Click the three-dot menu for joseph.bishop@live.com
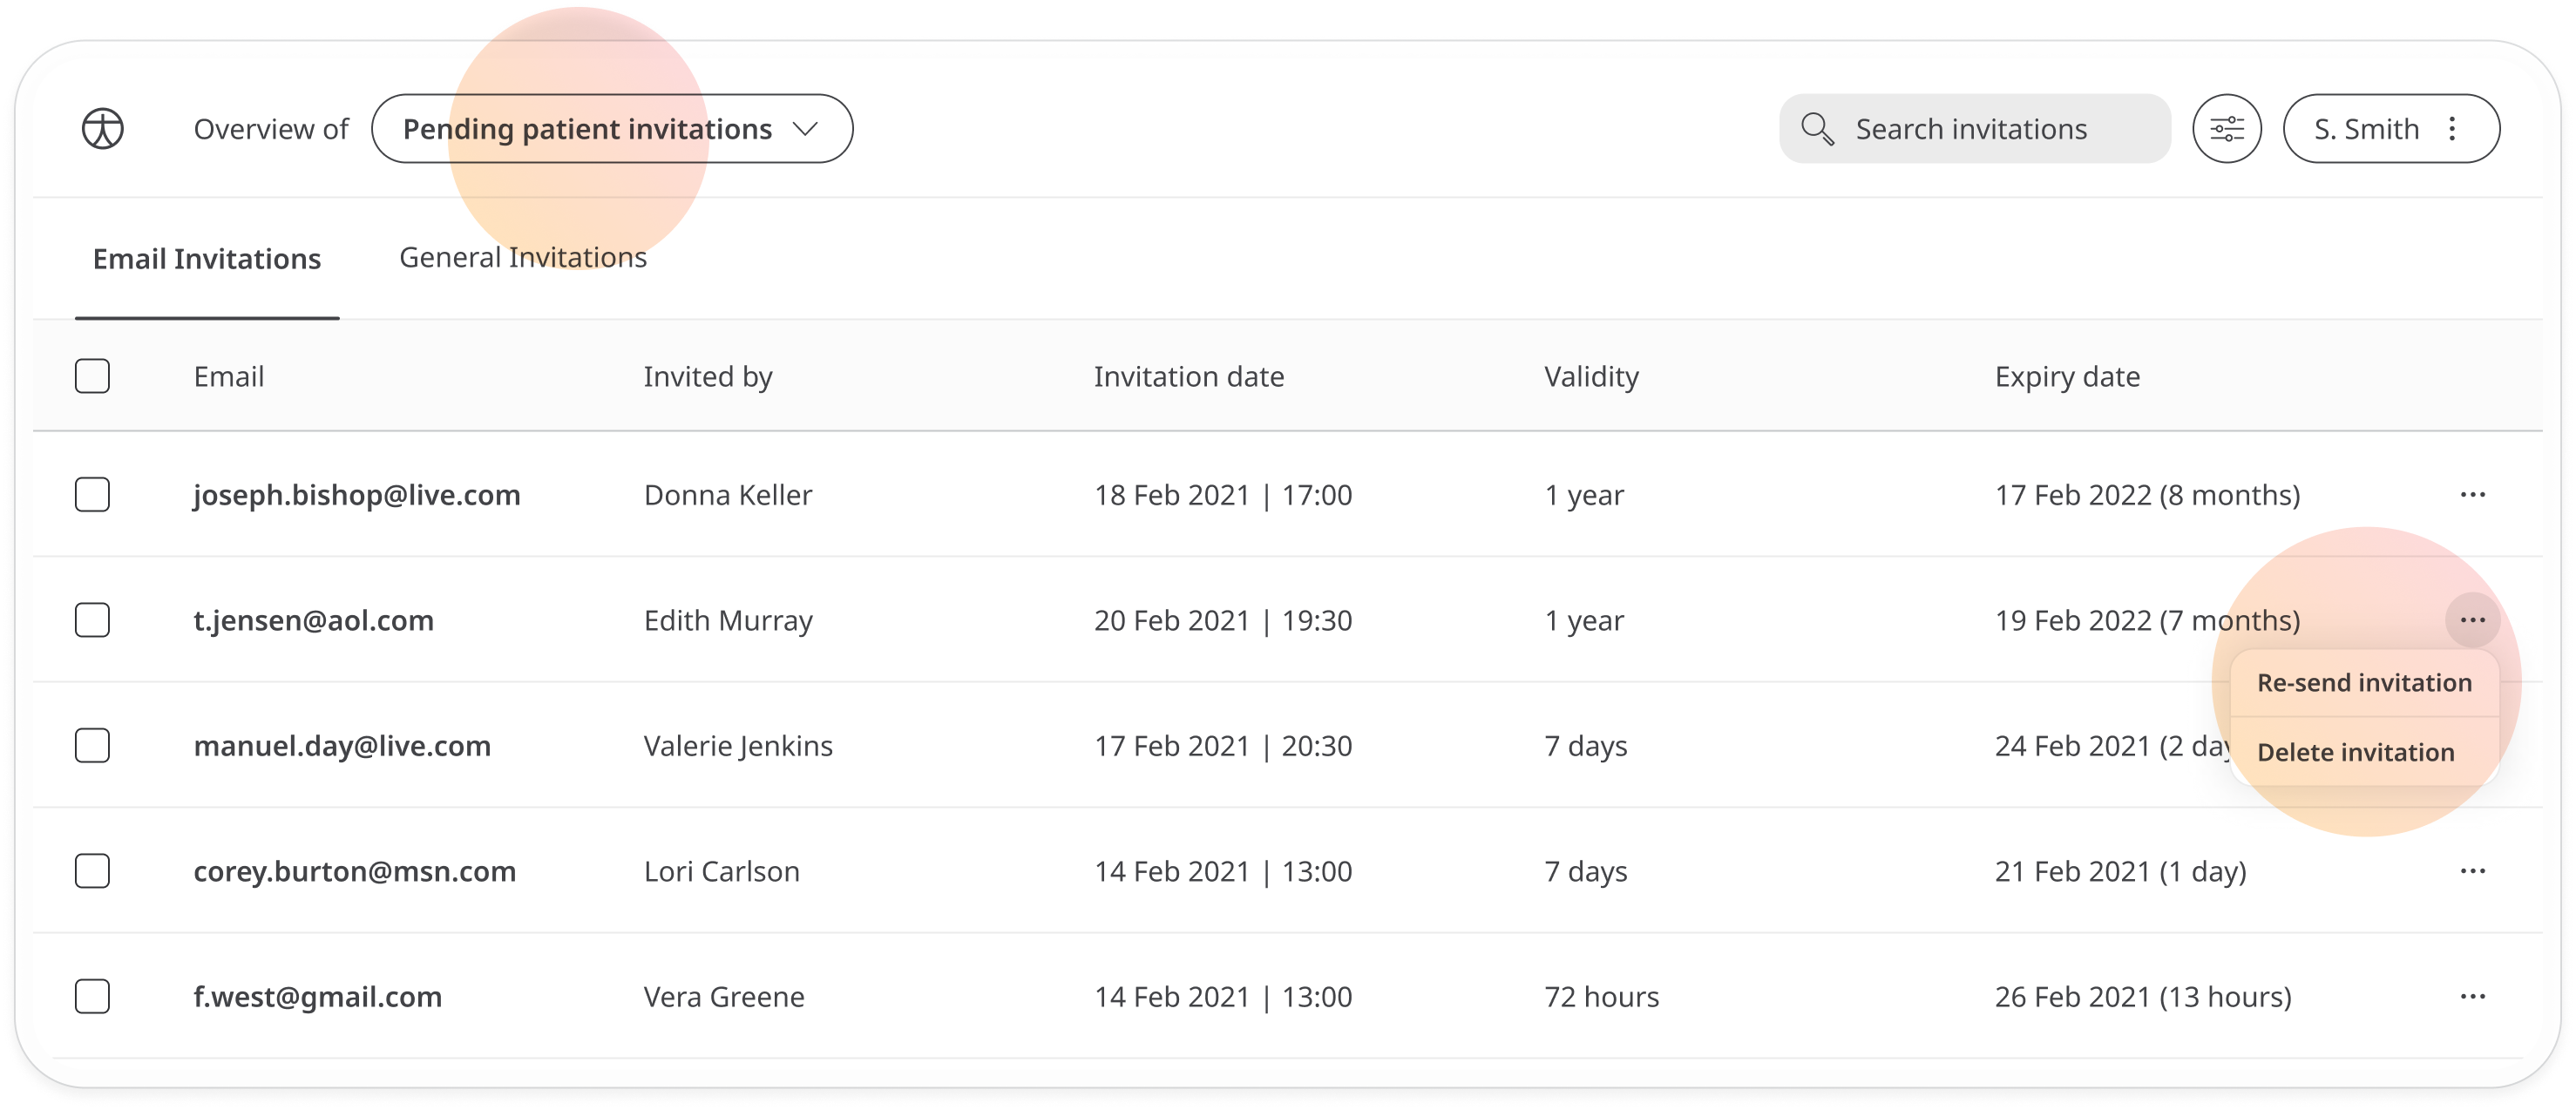This screenshot has height=1110, width=2576. (2472, 494)
